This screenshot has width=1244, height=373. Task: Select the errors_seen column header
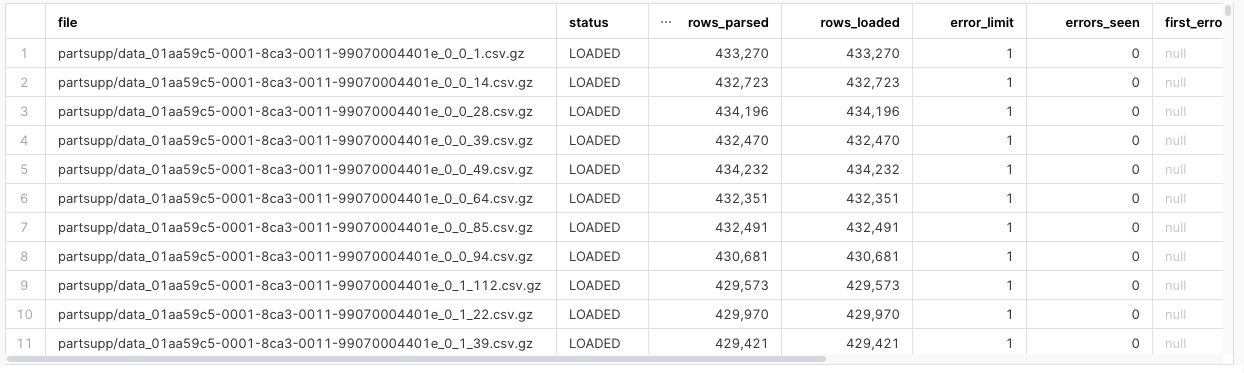[1103, 22]
